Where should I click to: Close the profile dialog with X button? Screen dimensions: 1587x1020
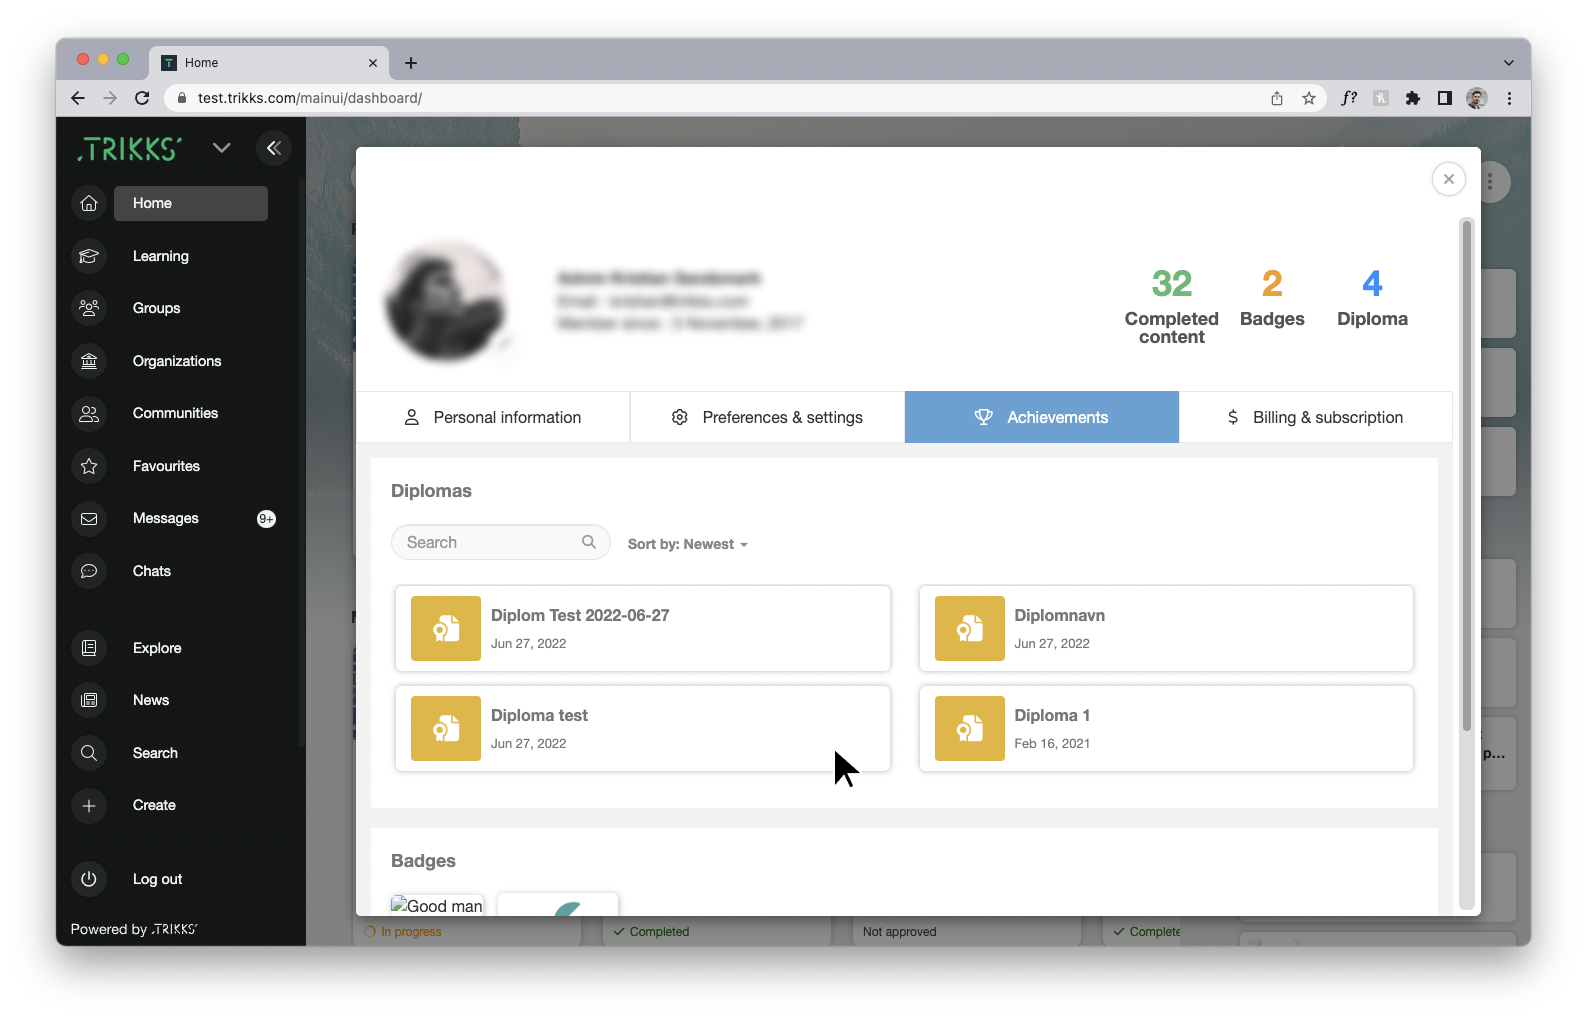click(x=1448, y=179)
